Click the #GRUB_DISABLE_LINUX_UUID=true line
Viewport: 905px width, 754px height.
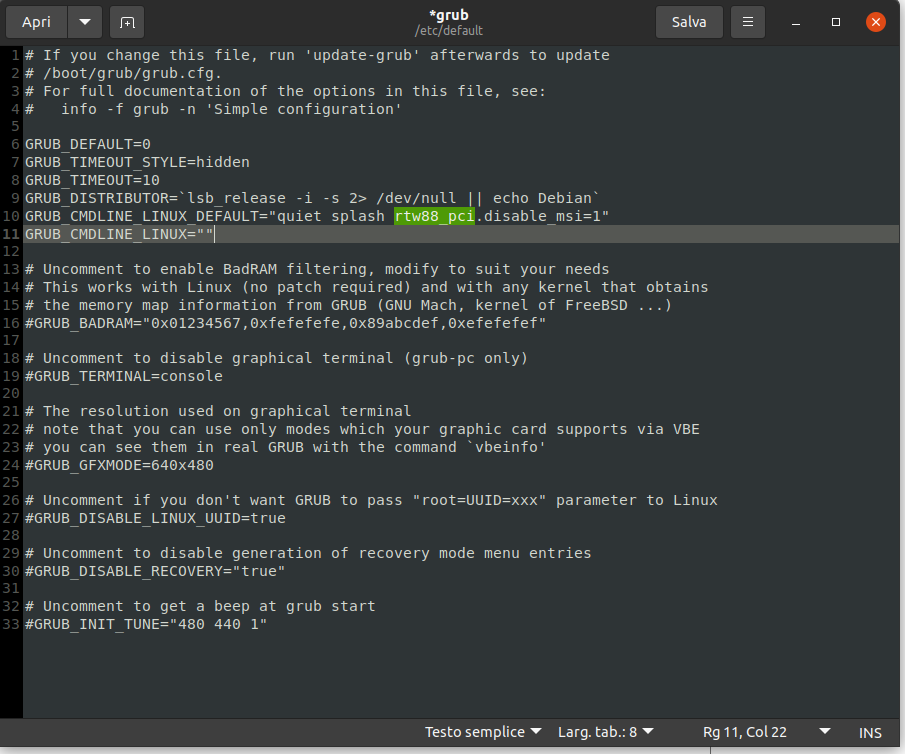(155, 518)
